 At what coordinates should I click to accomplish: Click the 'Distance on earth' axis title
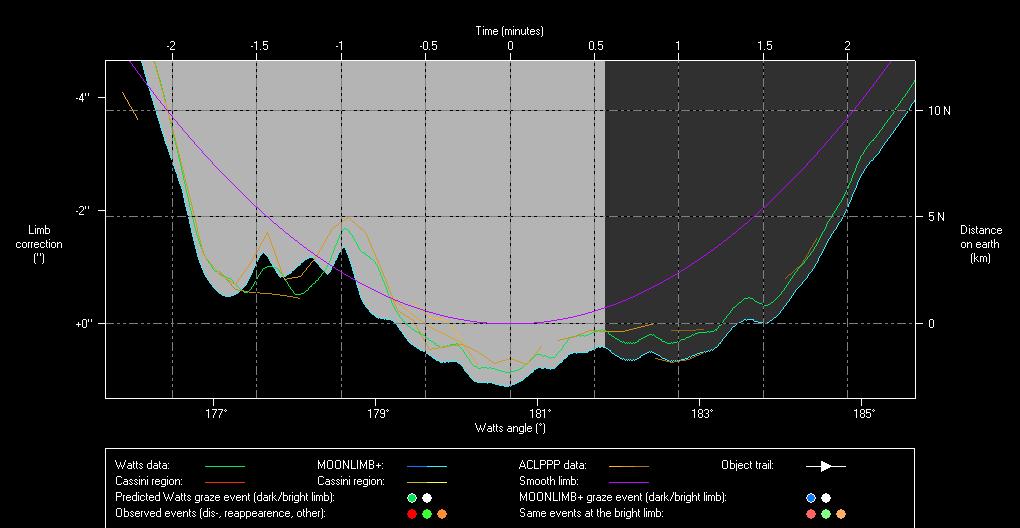coord(980,244)
